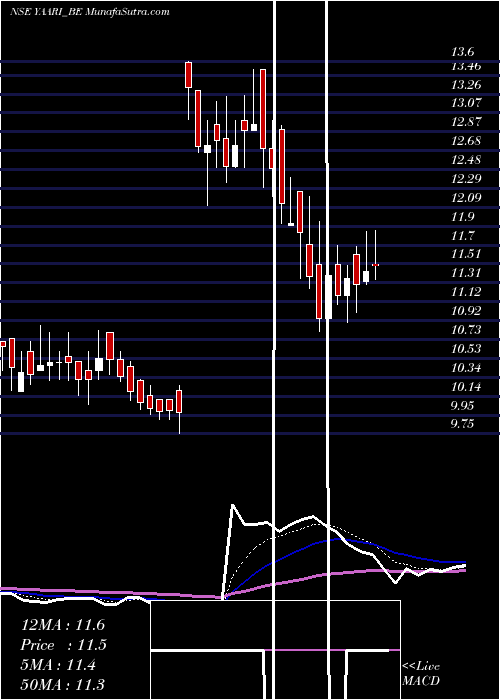Click the 9.95 price axis label
The height and width of the screenshot is (700, 500).
click(462, 406)
